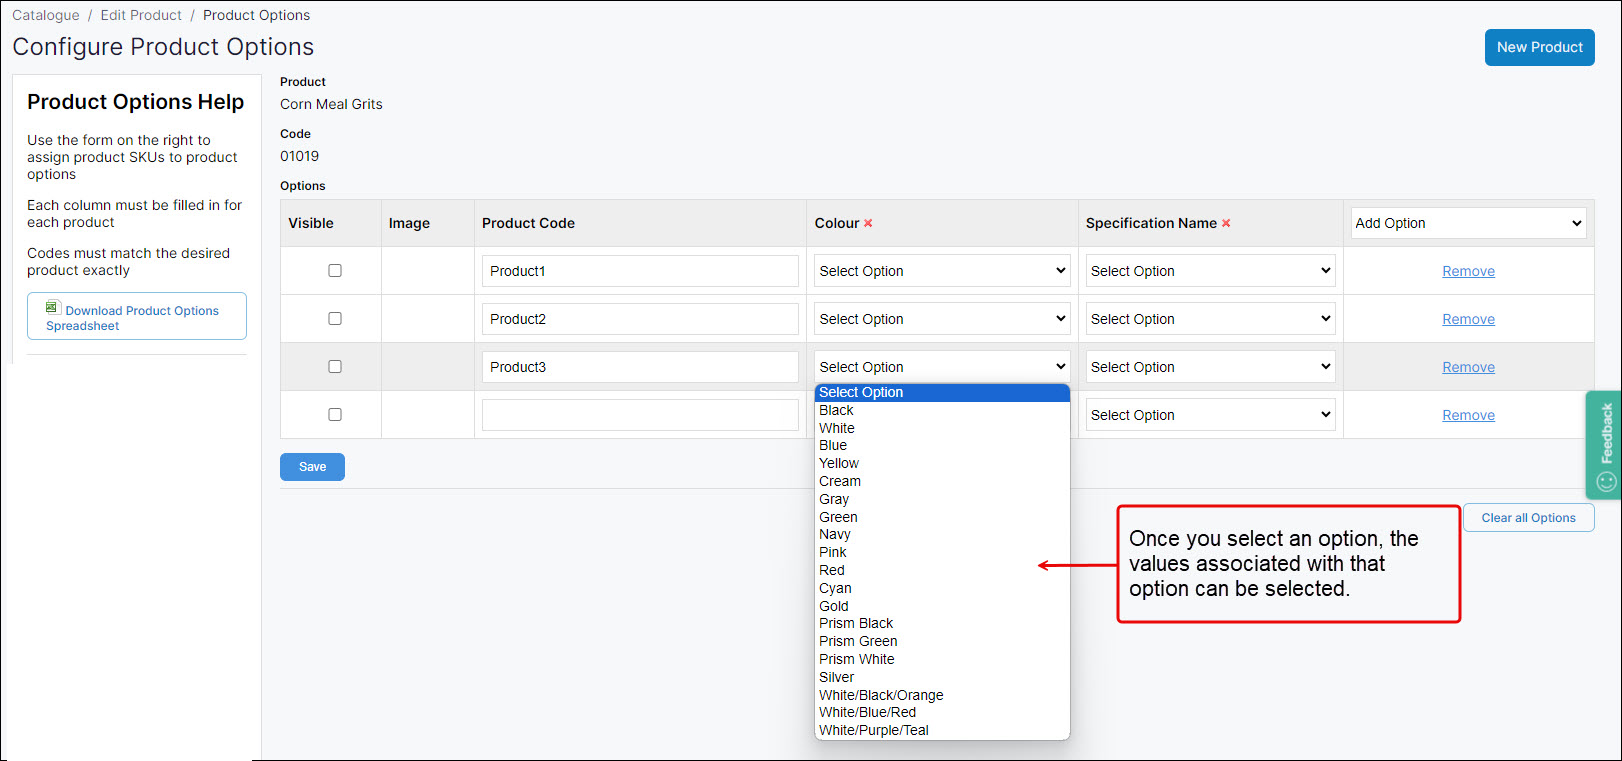Click Clear all Options button
The width and height of the screenshot is (1622, 761).
(1528, 518)
